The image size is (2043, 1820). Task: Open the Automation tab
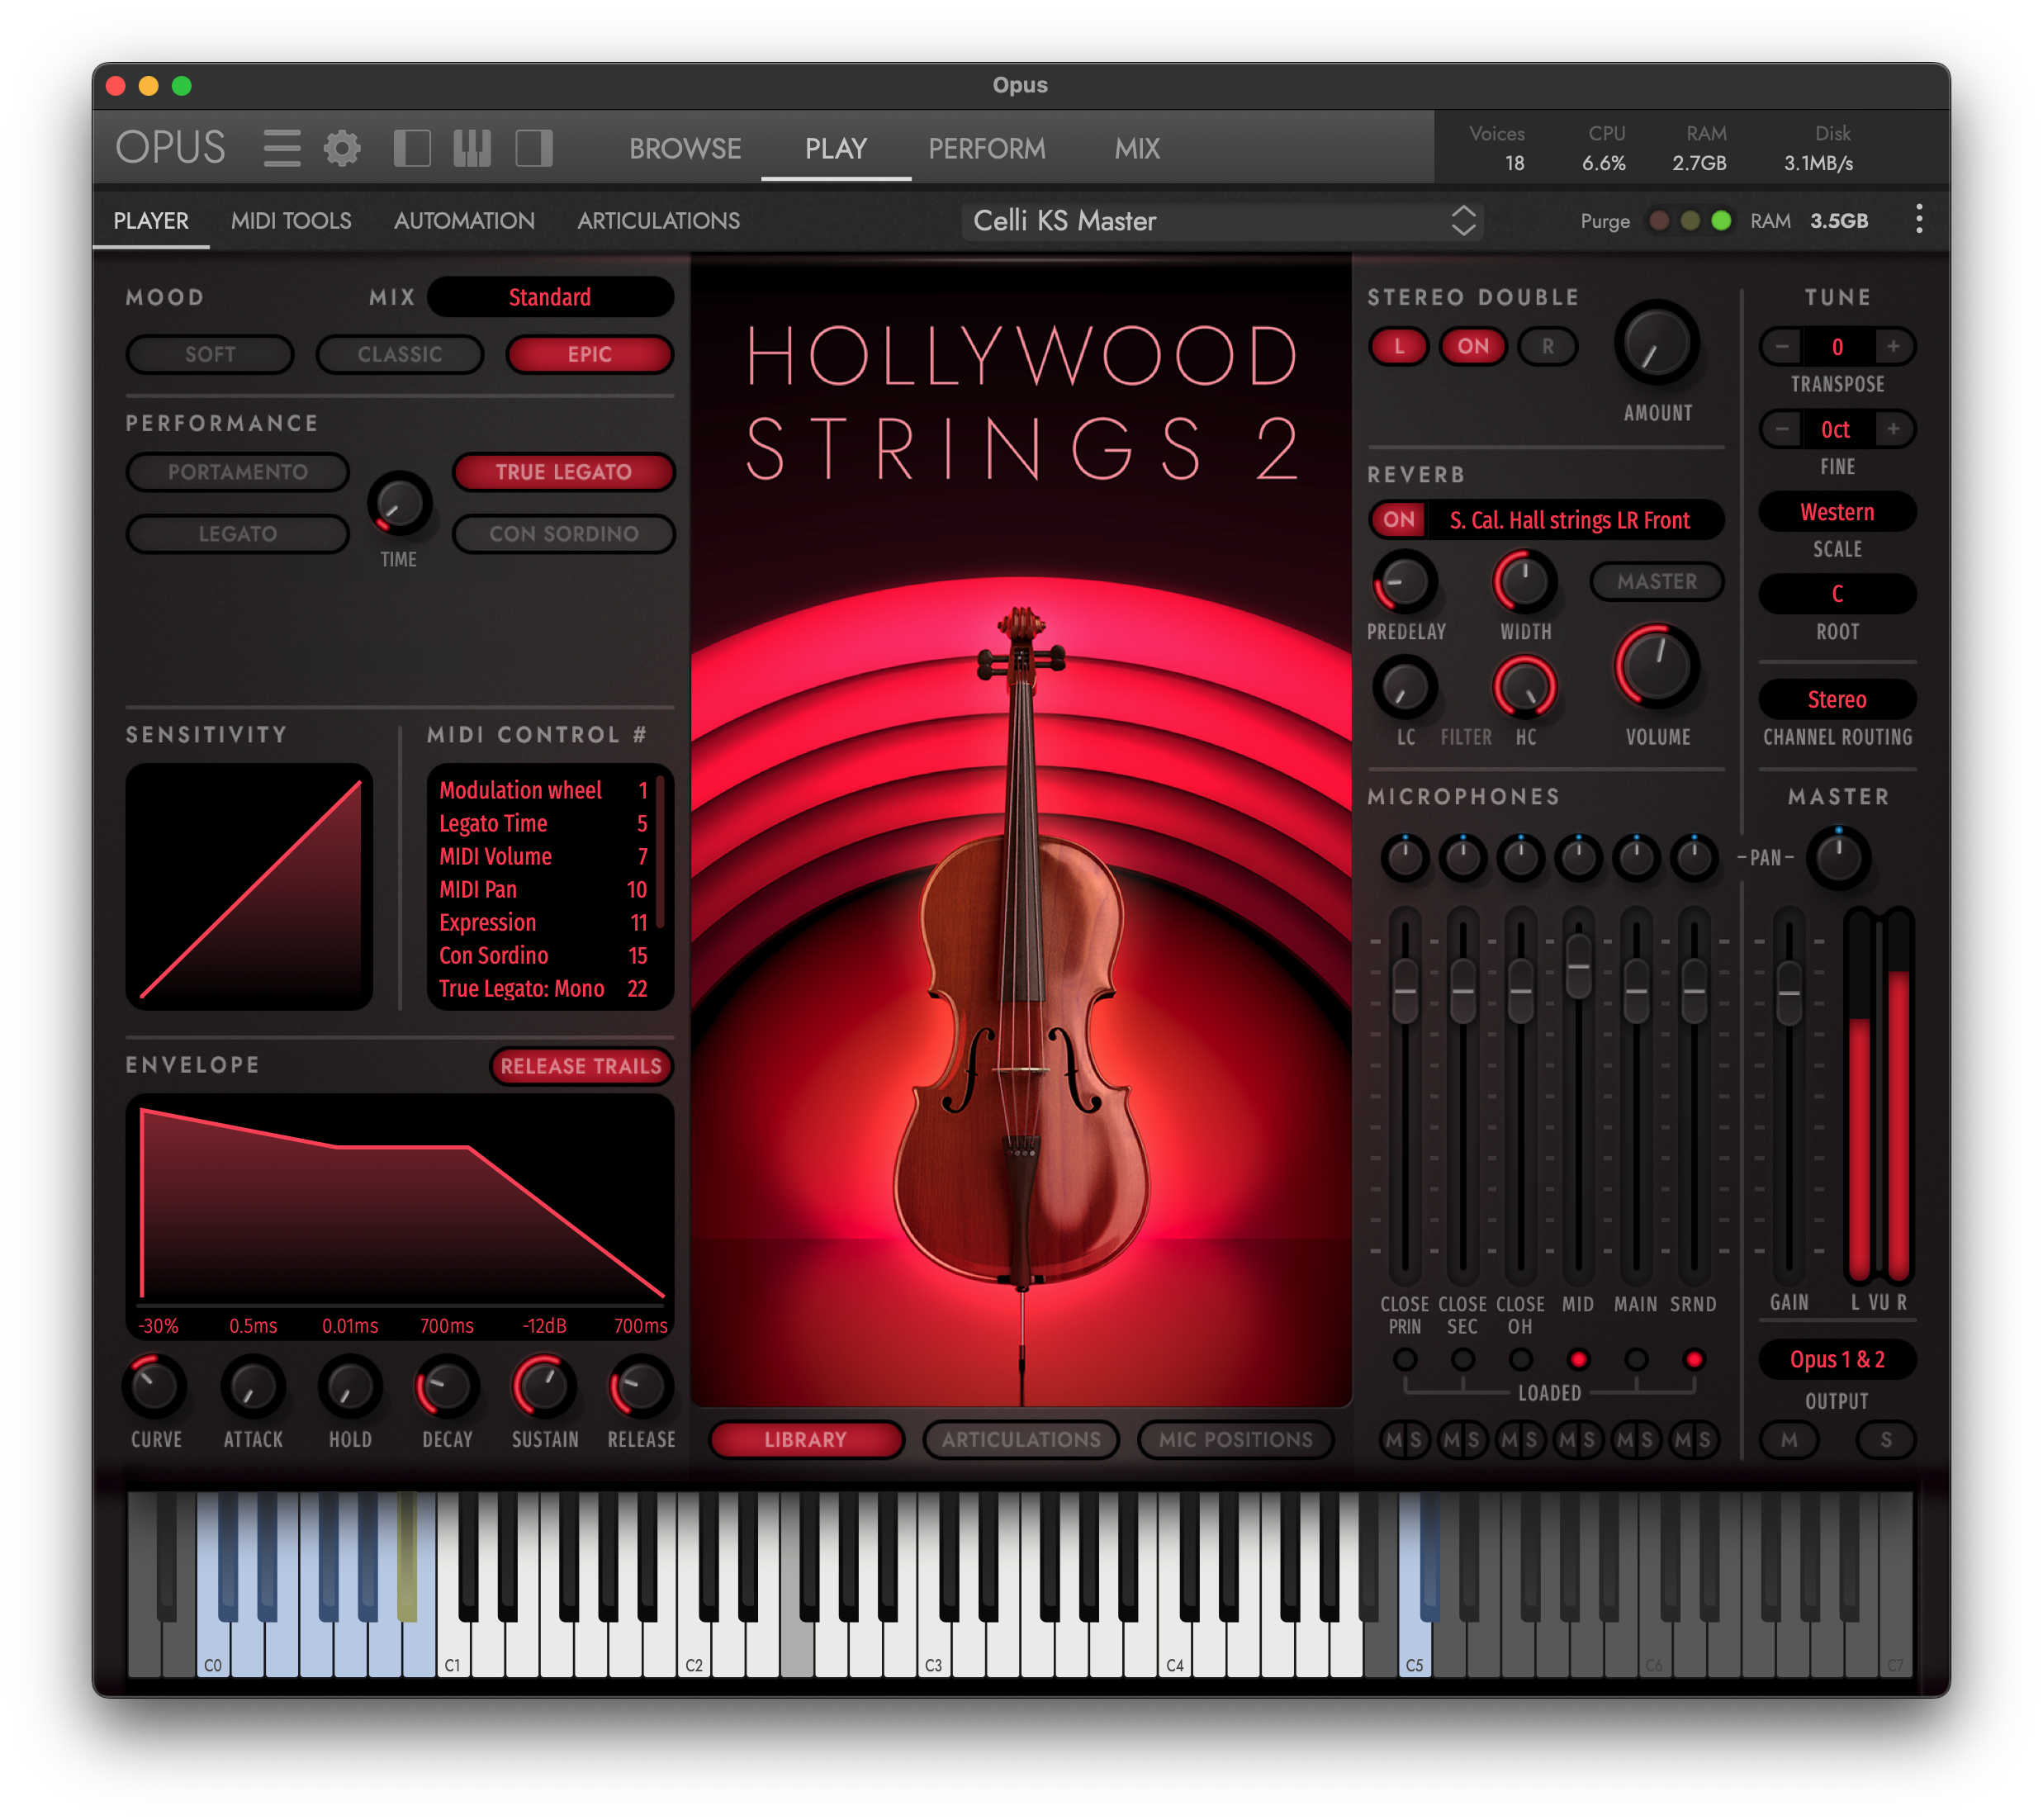click(x=464, y=220)
